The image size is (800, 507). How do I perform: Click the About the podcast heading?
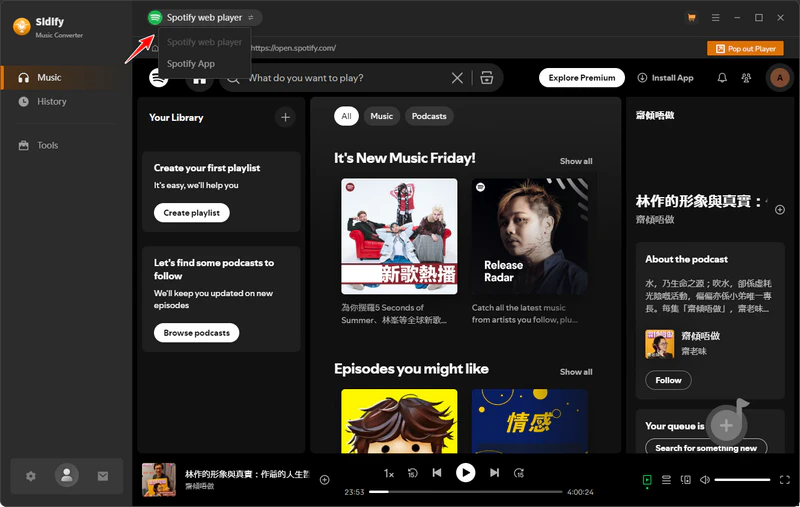[686, 259]
